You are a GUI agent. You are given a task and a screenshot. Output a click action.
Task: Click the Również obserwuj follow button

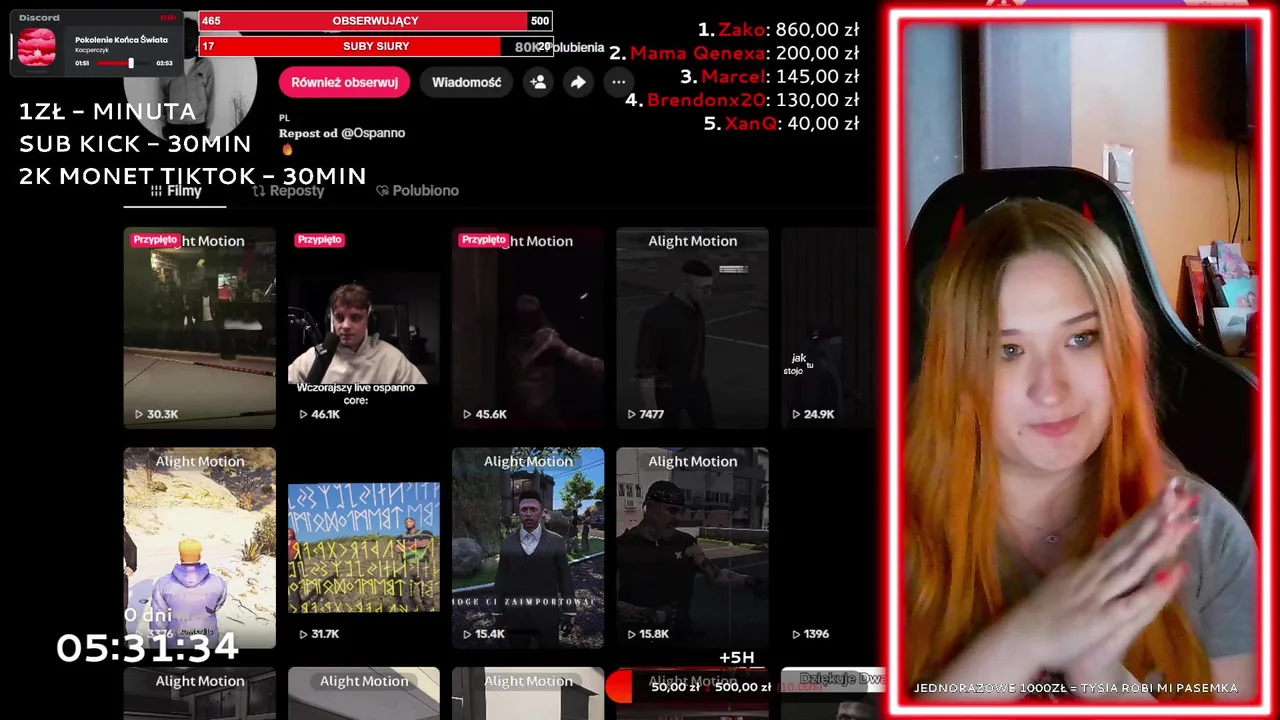tap(345, 82)
